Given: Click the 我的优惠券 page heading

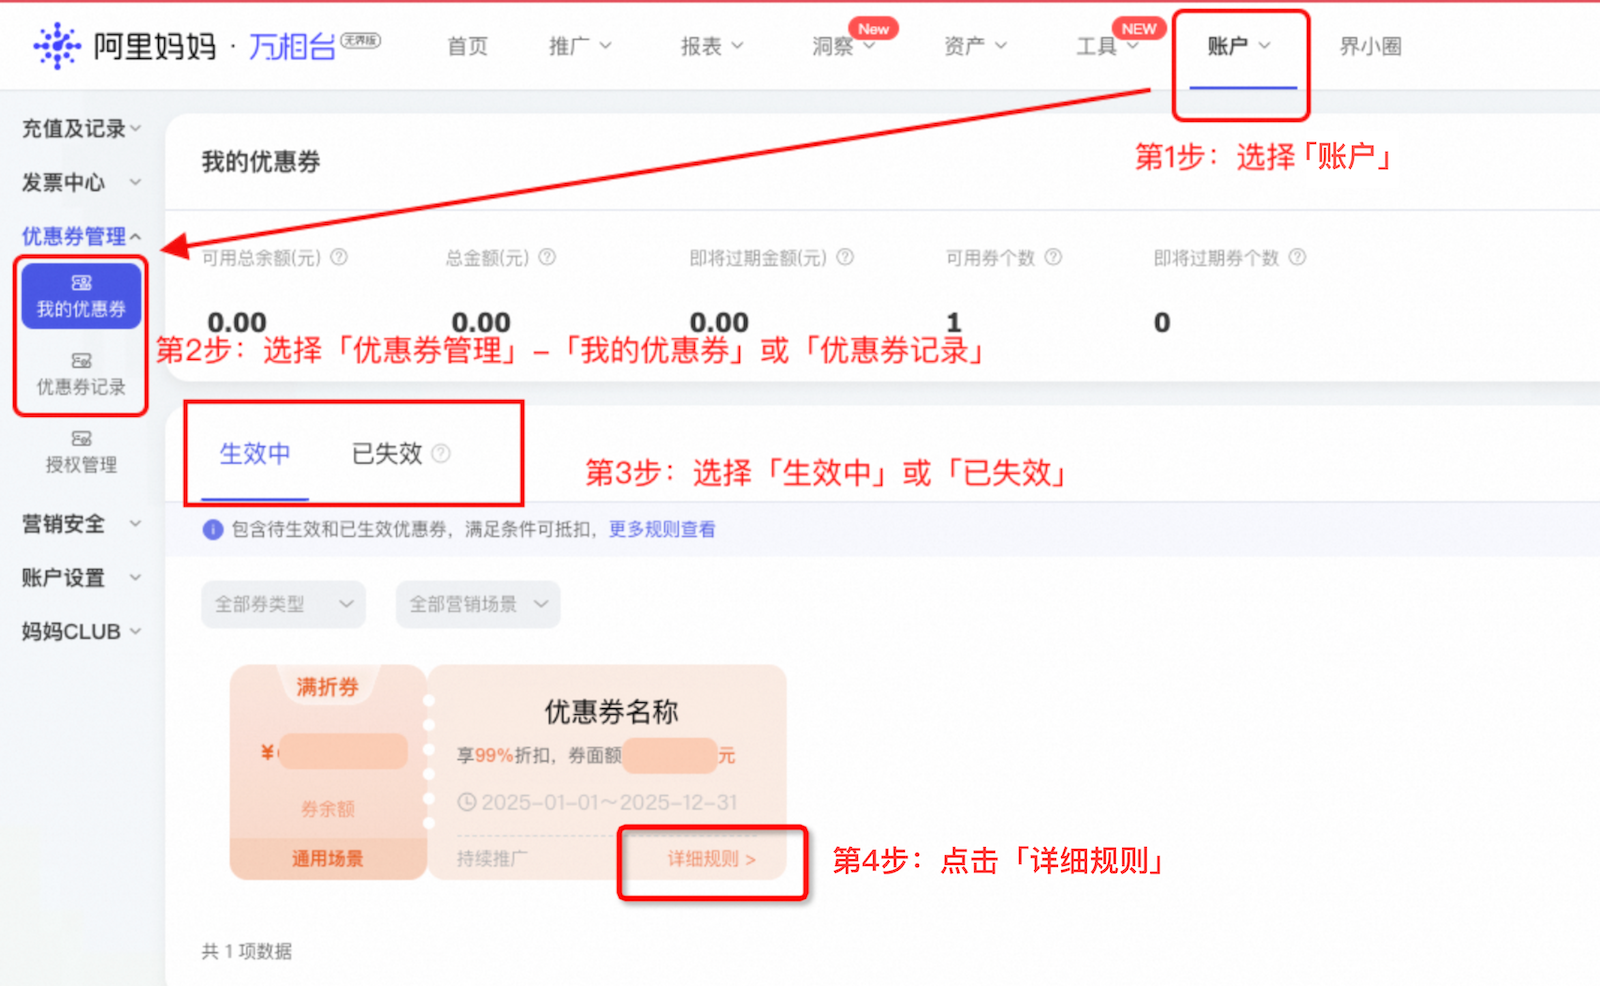Looking at the screenshot, I should point(261,161).
